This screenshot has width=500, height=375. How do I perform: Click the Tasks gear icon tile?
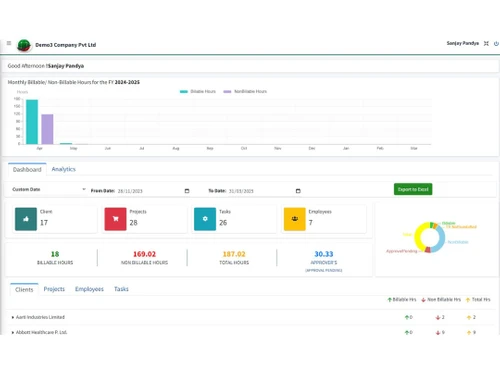(x=205, y=219)
